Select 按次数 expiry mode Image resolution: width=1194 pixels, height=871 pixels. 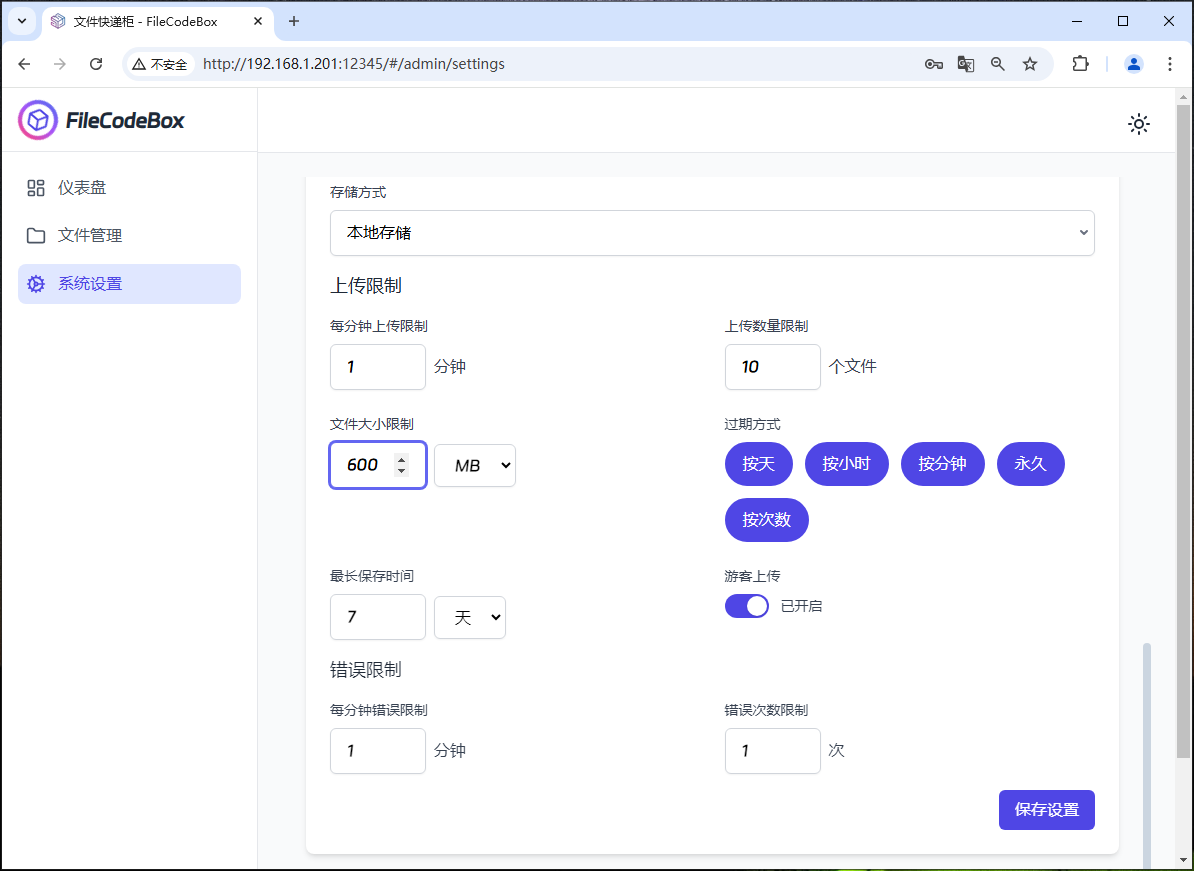point(766,520)
